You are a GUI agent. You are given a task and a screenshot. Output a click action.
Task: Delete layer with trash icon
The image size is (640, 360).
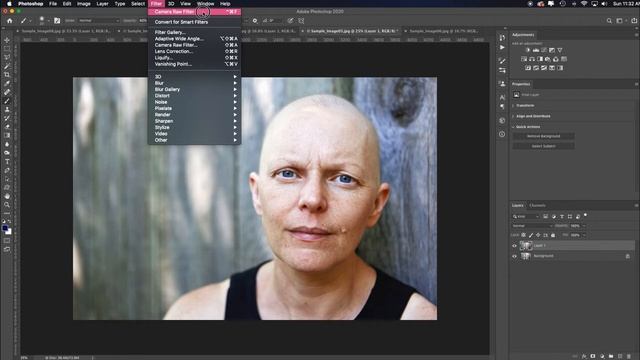(x=629, y=356)
